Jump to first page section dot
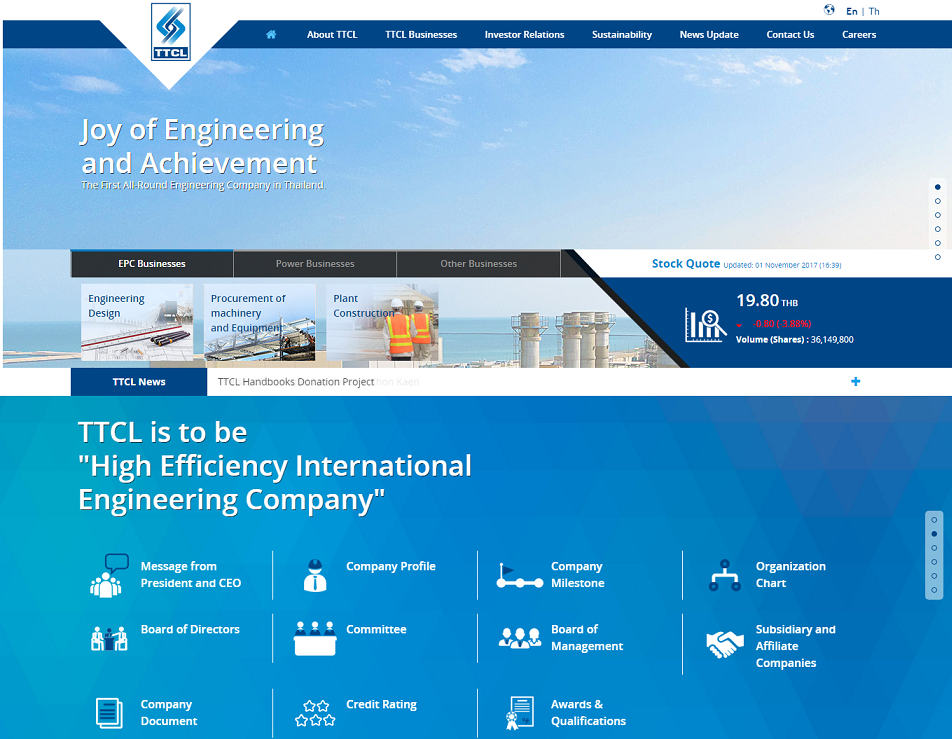The image size is (952, 739). (934, 520)
